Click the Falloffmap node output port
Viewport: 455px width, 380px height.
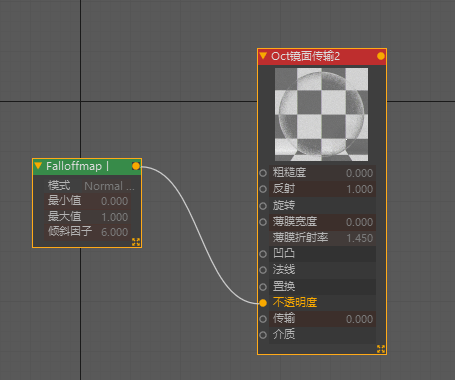point(136,166)
